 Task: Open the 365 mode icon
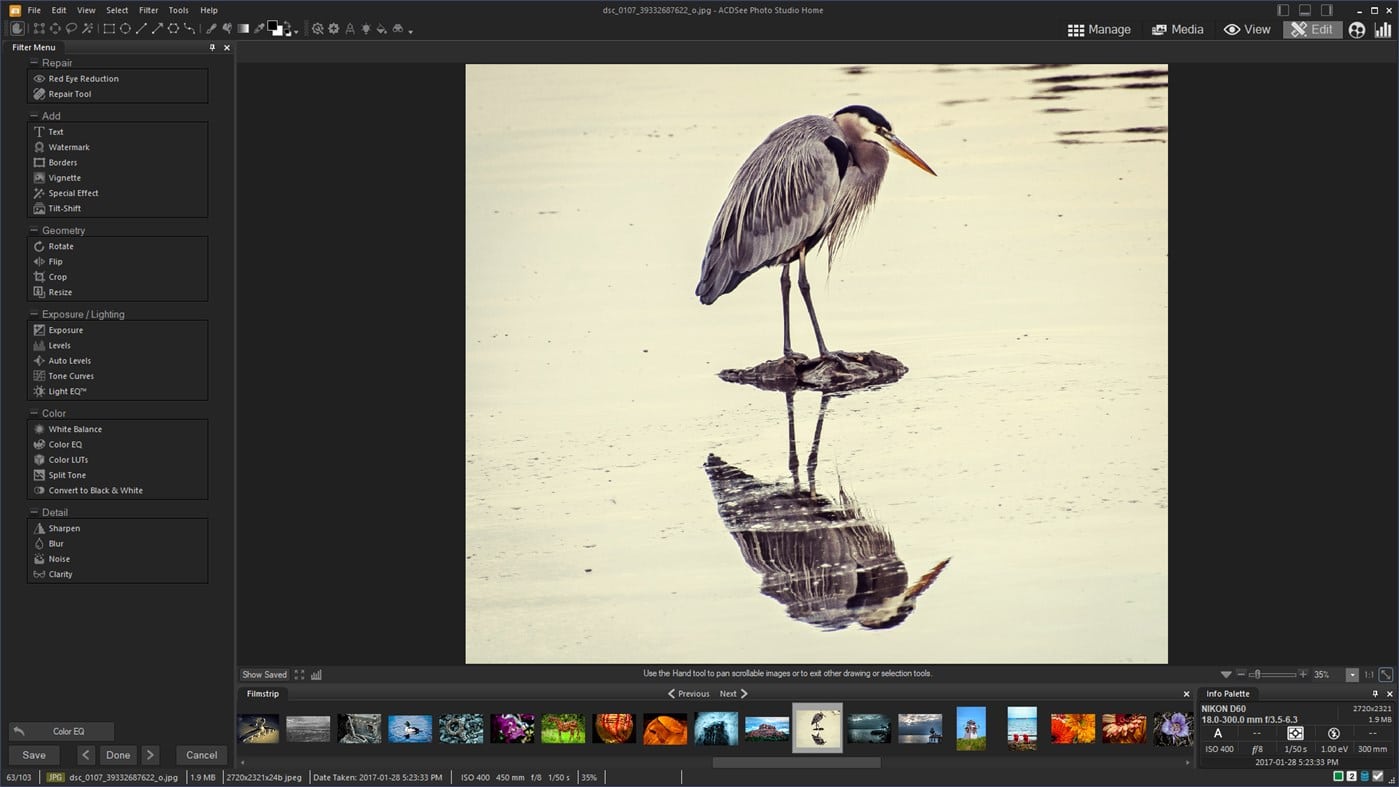1356,30
